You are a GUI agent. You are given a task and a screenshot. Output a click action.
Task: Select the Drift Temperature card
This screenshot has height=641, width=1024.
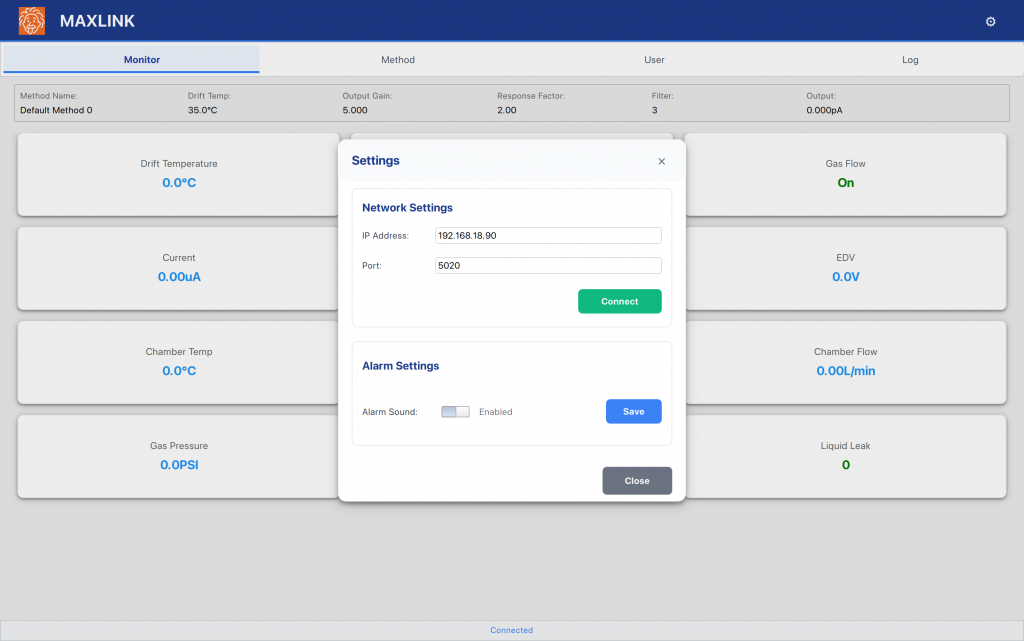pyautogui.click(x=178, y=174)
